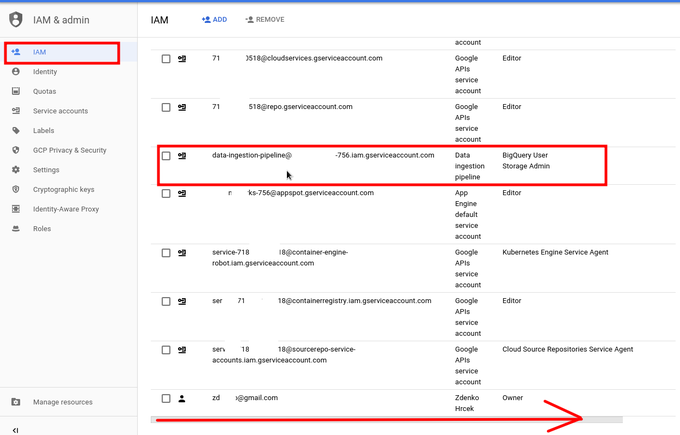Open GCP Privacy & Security page
This screenshot has height=435, width=680.
[x=69, y=150]
